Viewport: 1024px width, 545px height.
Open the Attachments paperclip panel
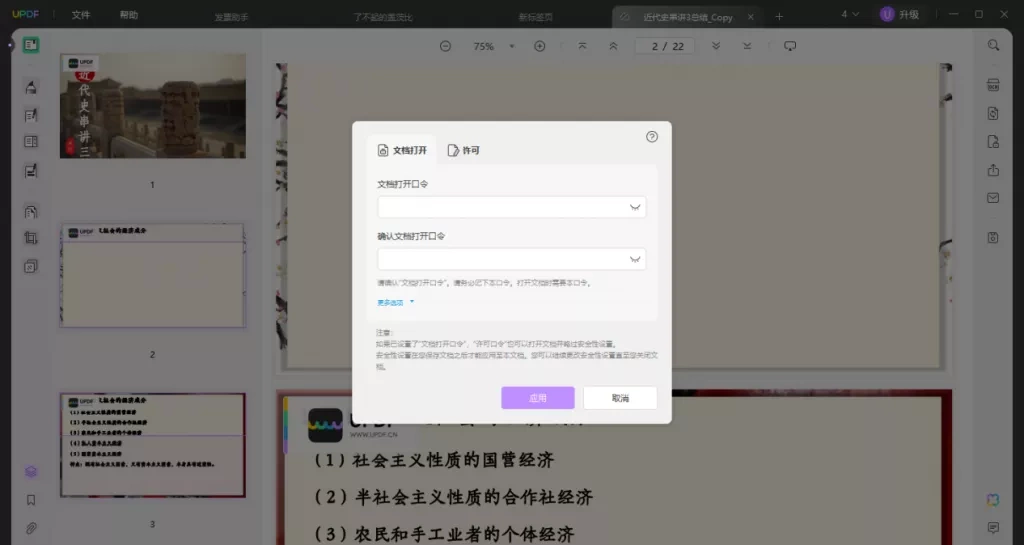point(31,528)
